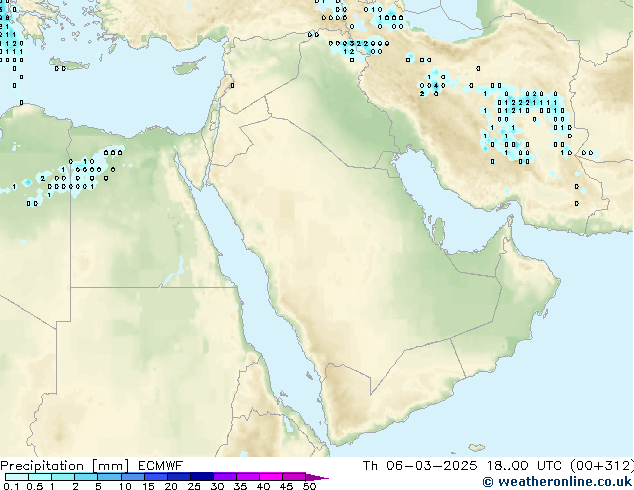
Task: Click the 'Th 06-03-2025' date text
Action: point(420,466)
